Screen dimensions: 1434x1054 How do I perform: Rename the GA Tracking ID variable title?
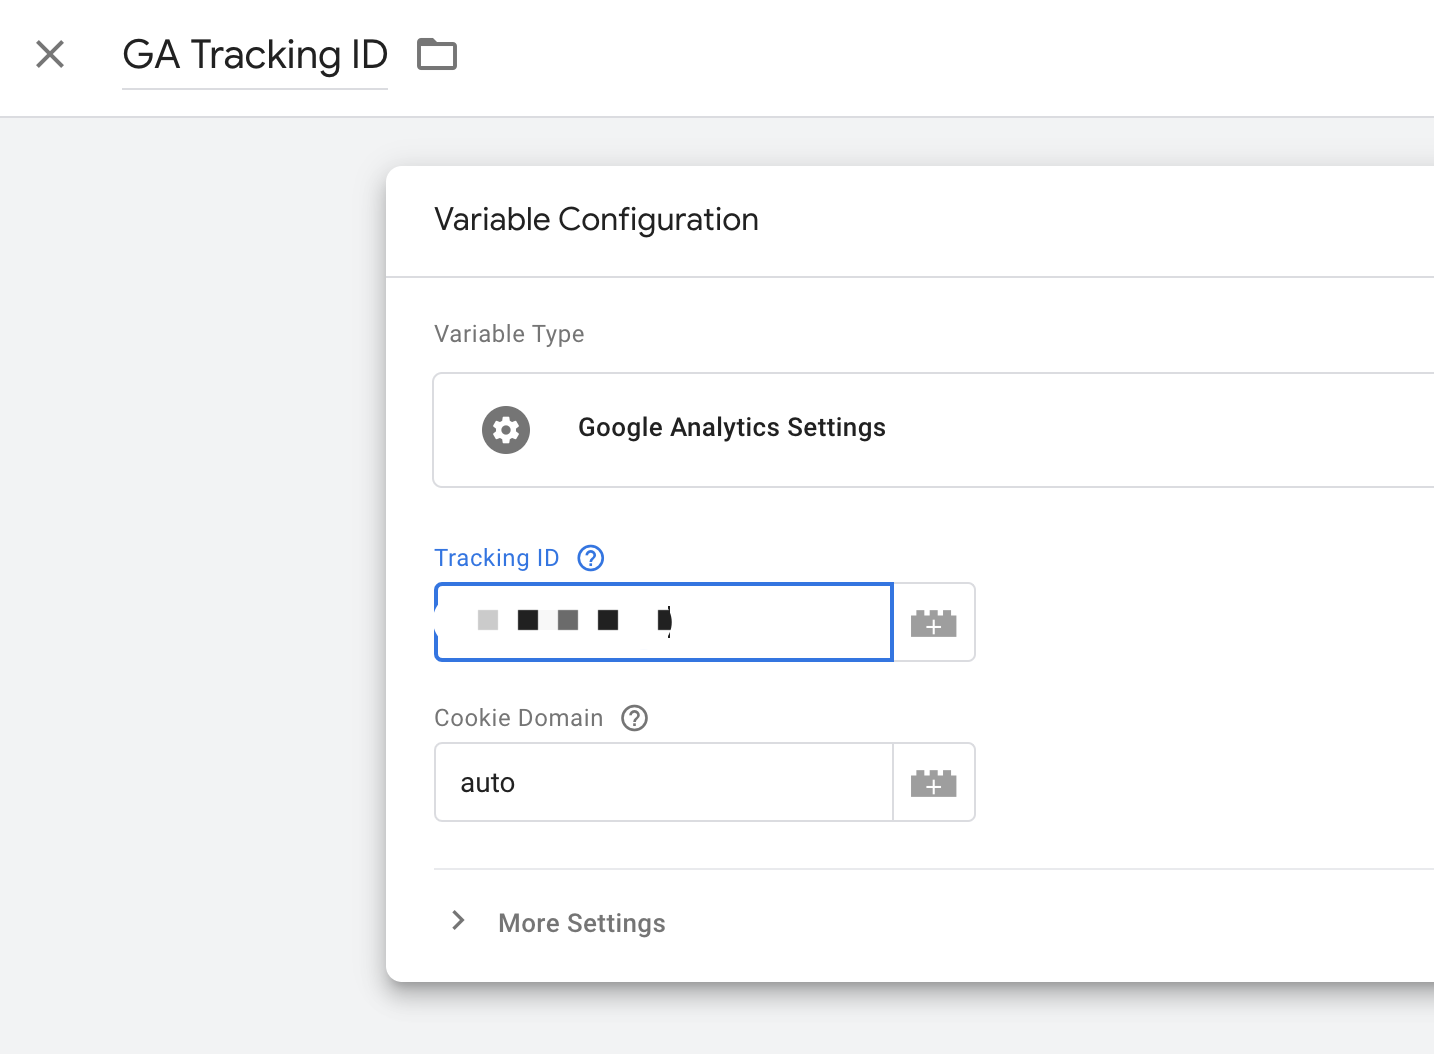255,55
